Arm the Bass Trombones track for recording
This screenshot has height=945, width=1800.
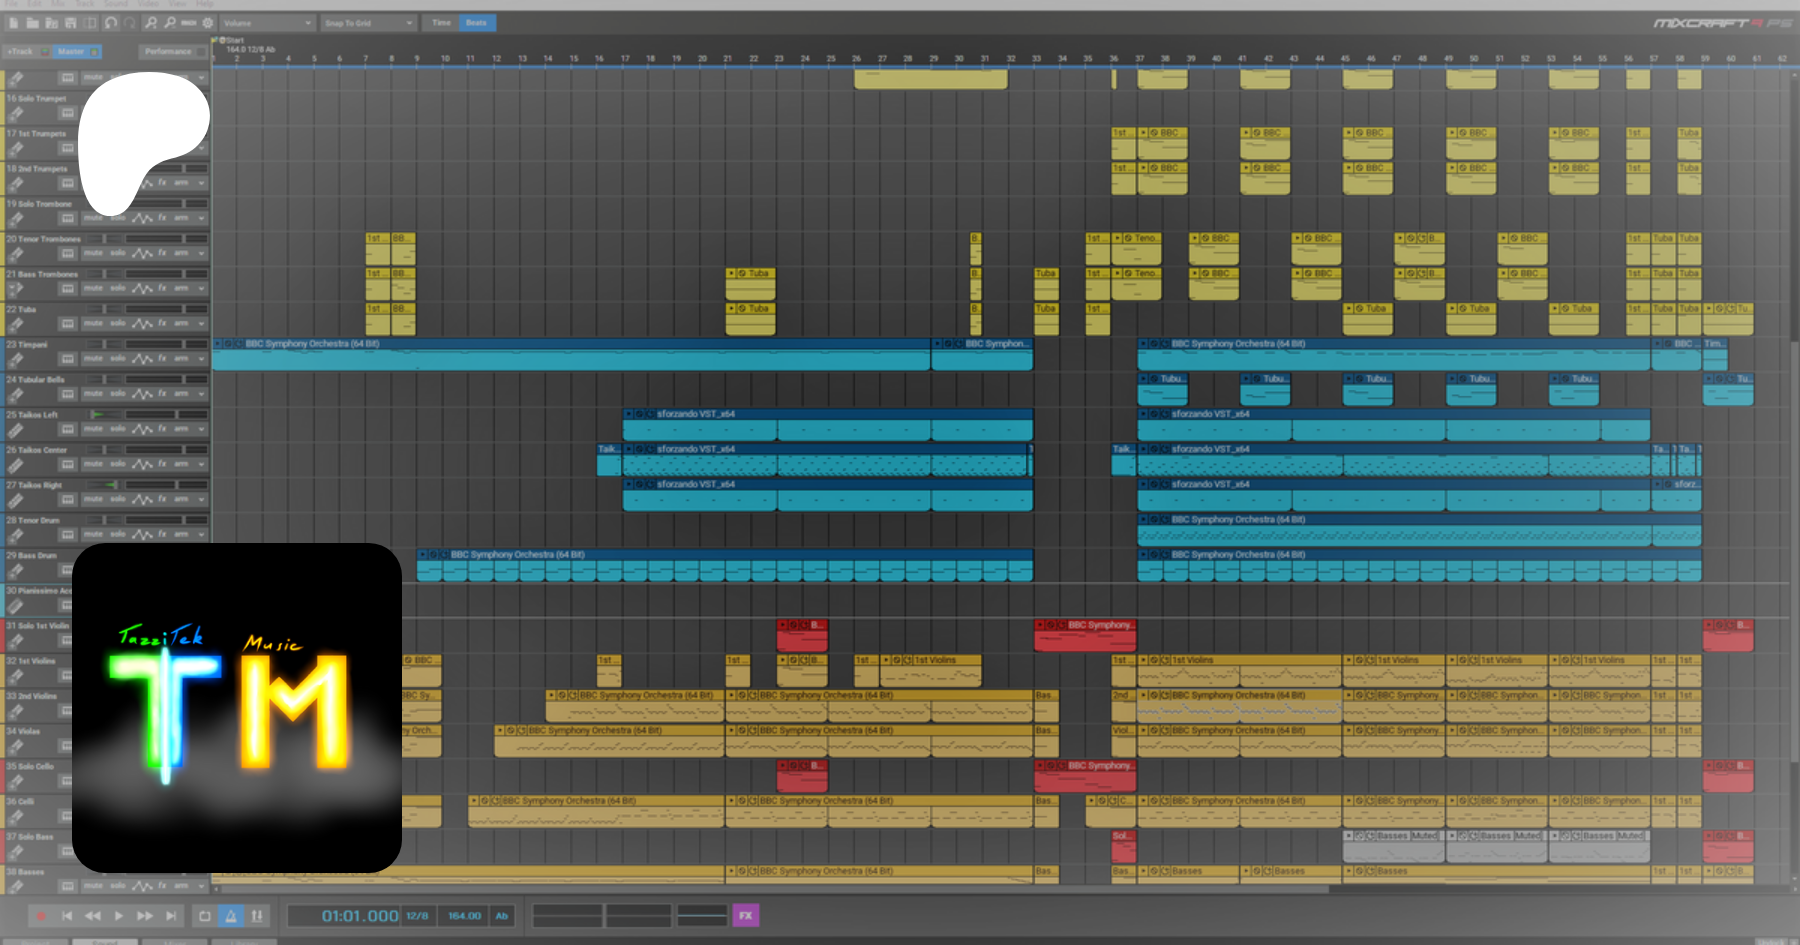181,288
